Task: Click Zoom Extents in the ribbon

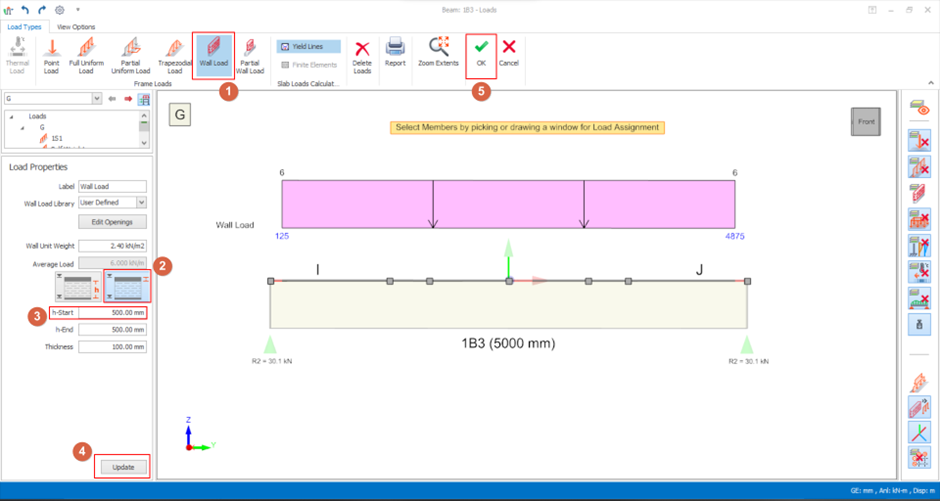Action: [x=439, y=53]
